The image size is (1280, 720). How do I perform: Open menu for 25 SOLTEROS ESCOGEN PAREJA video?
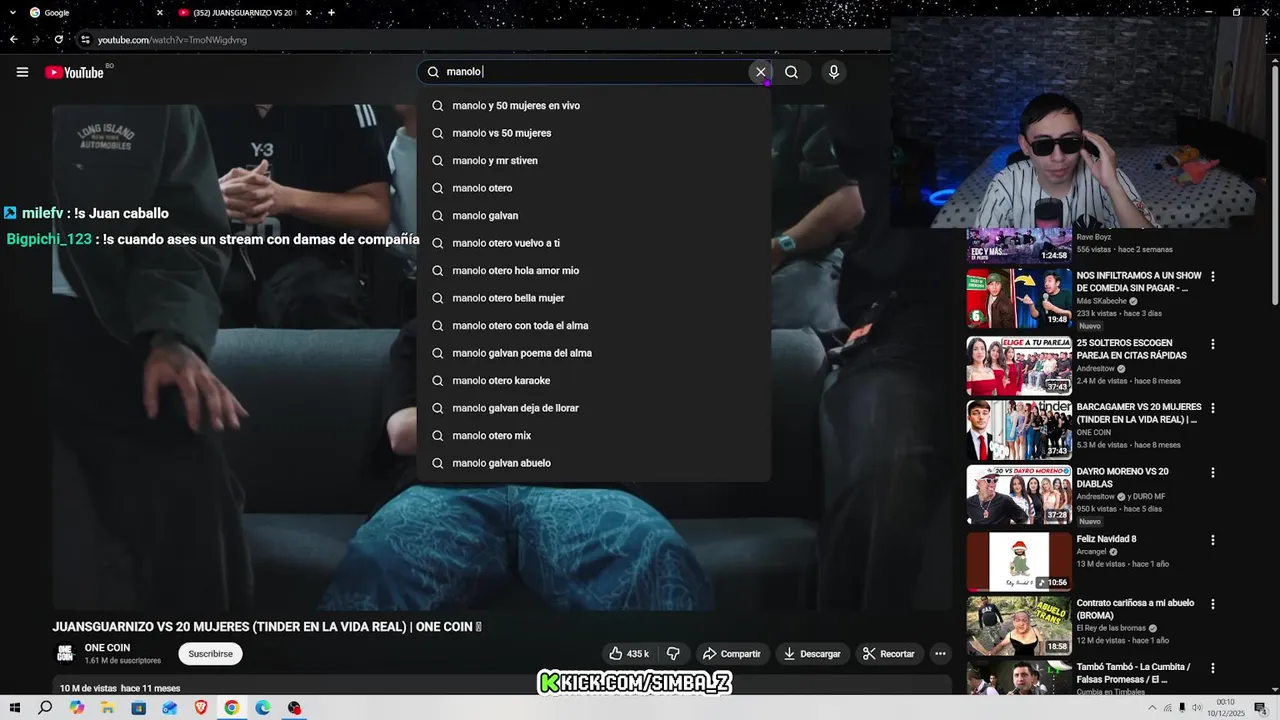point(1213,344)
